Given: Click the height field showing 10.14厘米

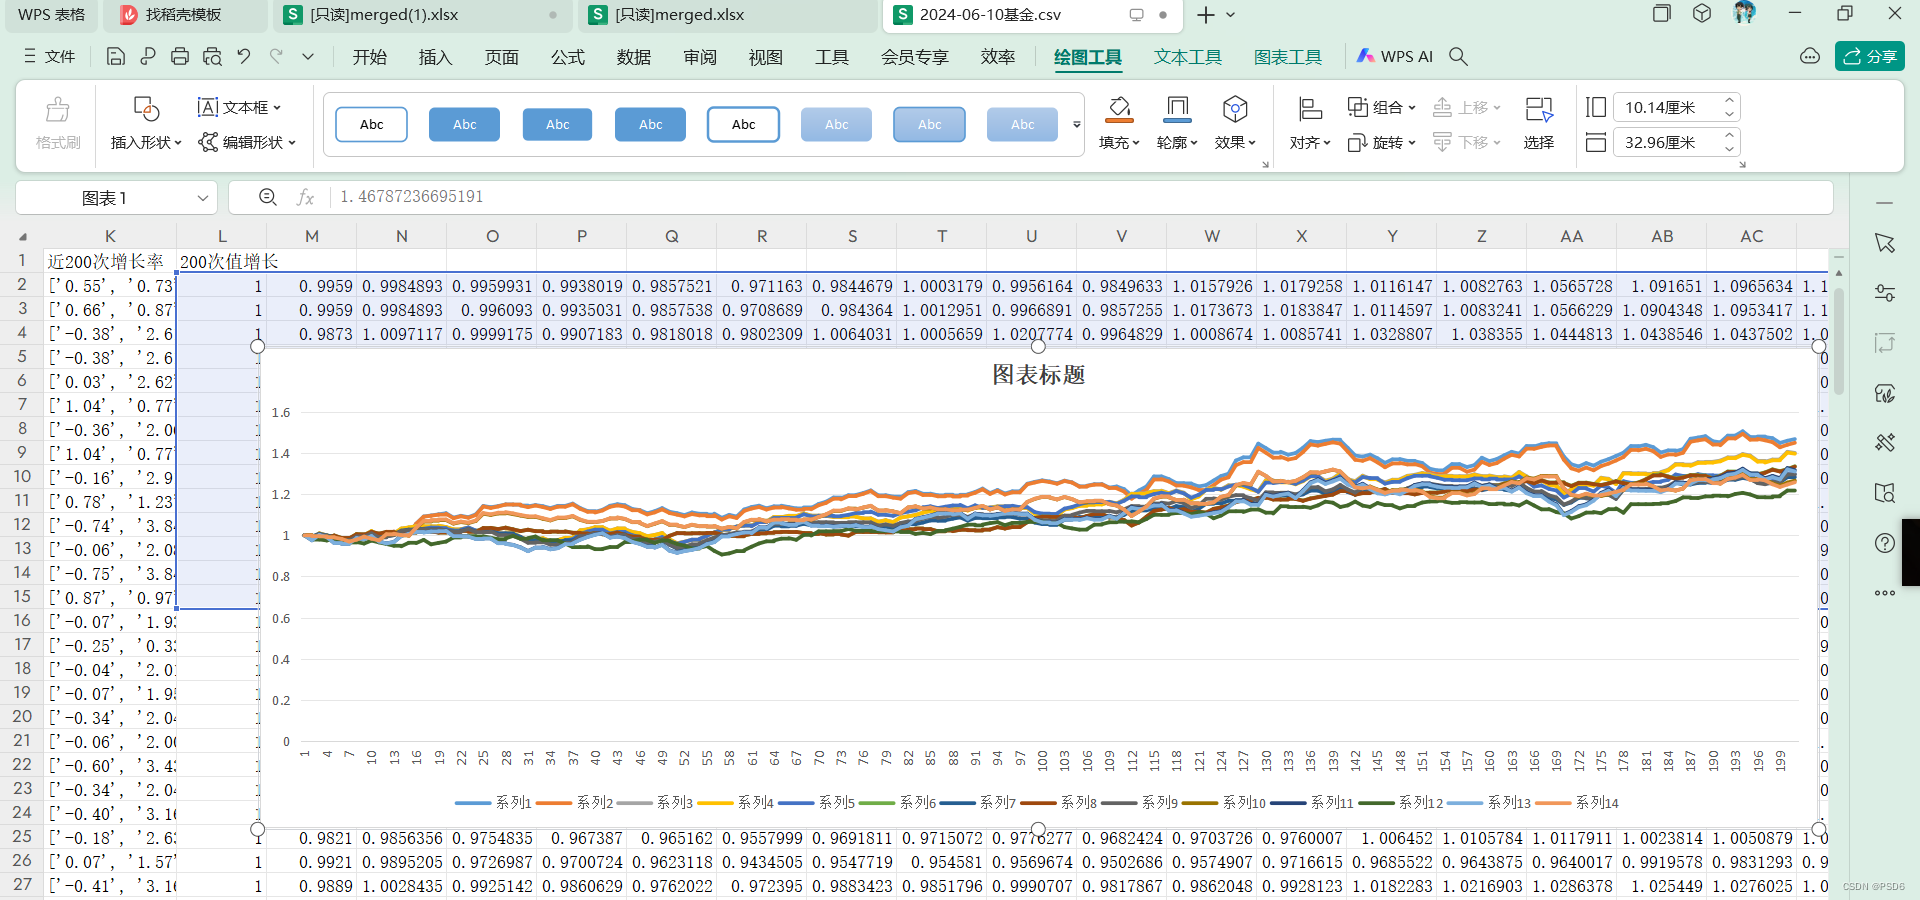Looking at the screenshot, I should click(1666, 107).
